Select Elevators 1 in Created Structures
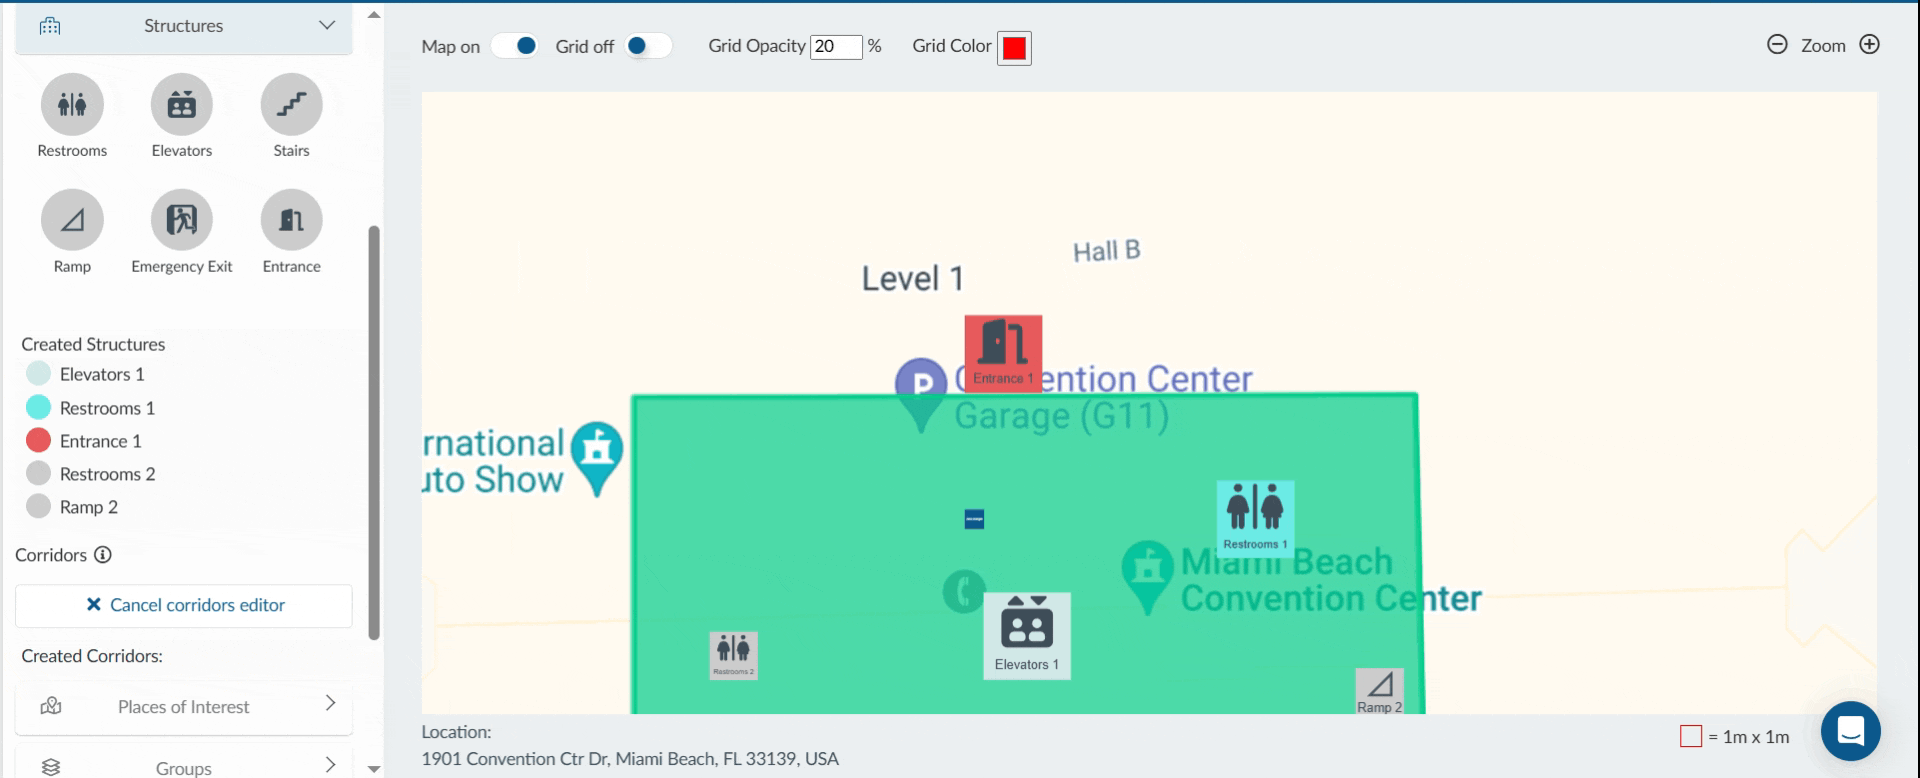Viewport: 1920px width, 778px height. [102, 375]
